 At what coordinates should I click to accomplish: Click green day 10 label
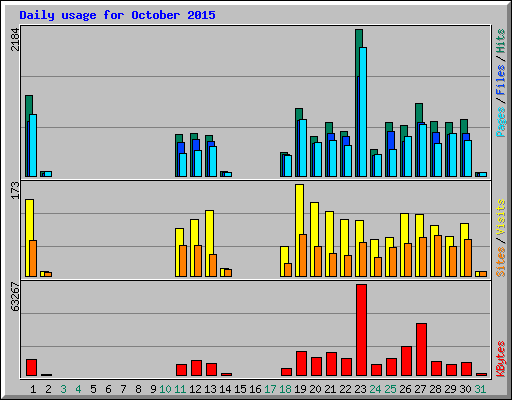(x=165, y=389)
